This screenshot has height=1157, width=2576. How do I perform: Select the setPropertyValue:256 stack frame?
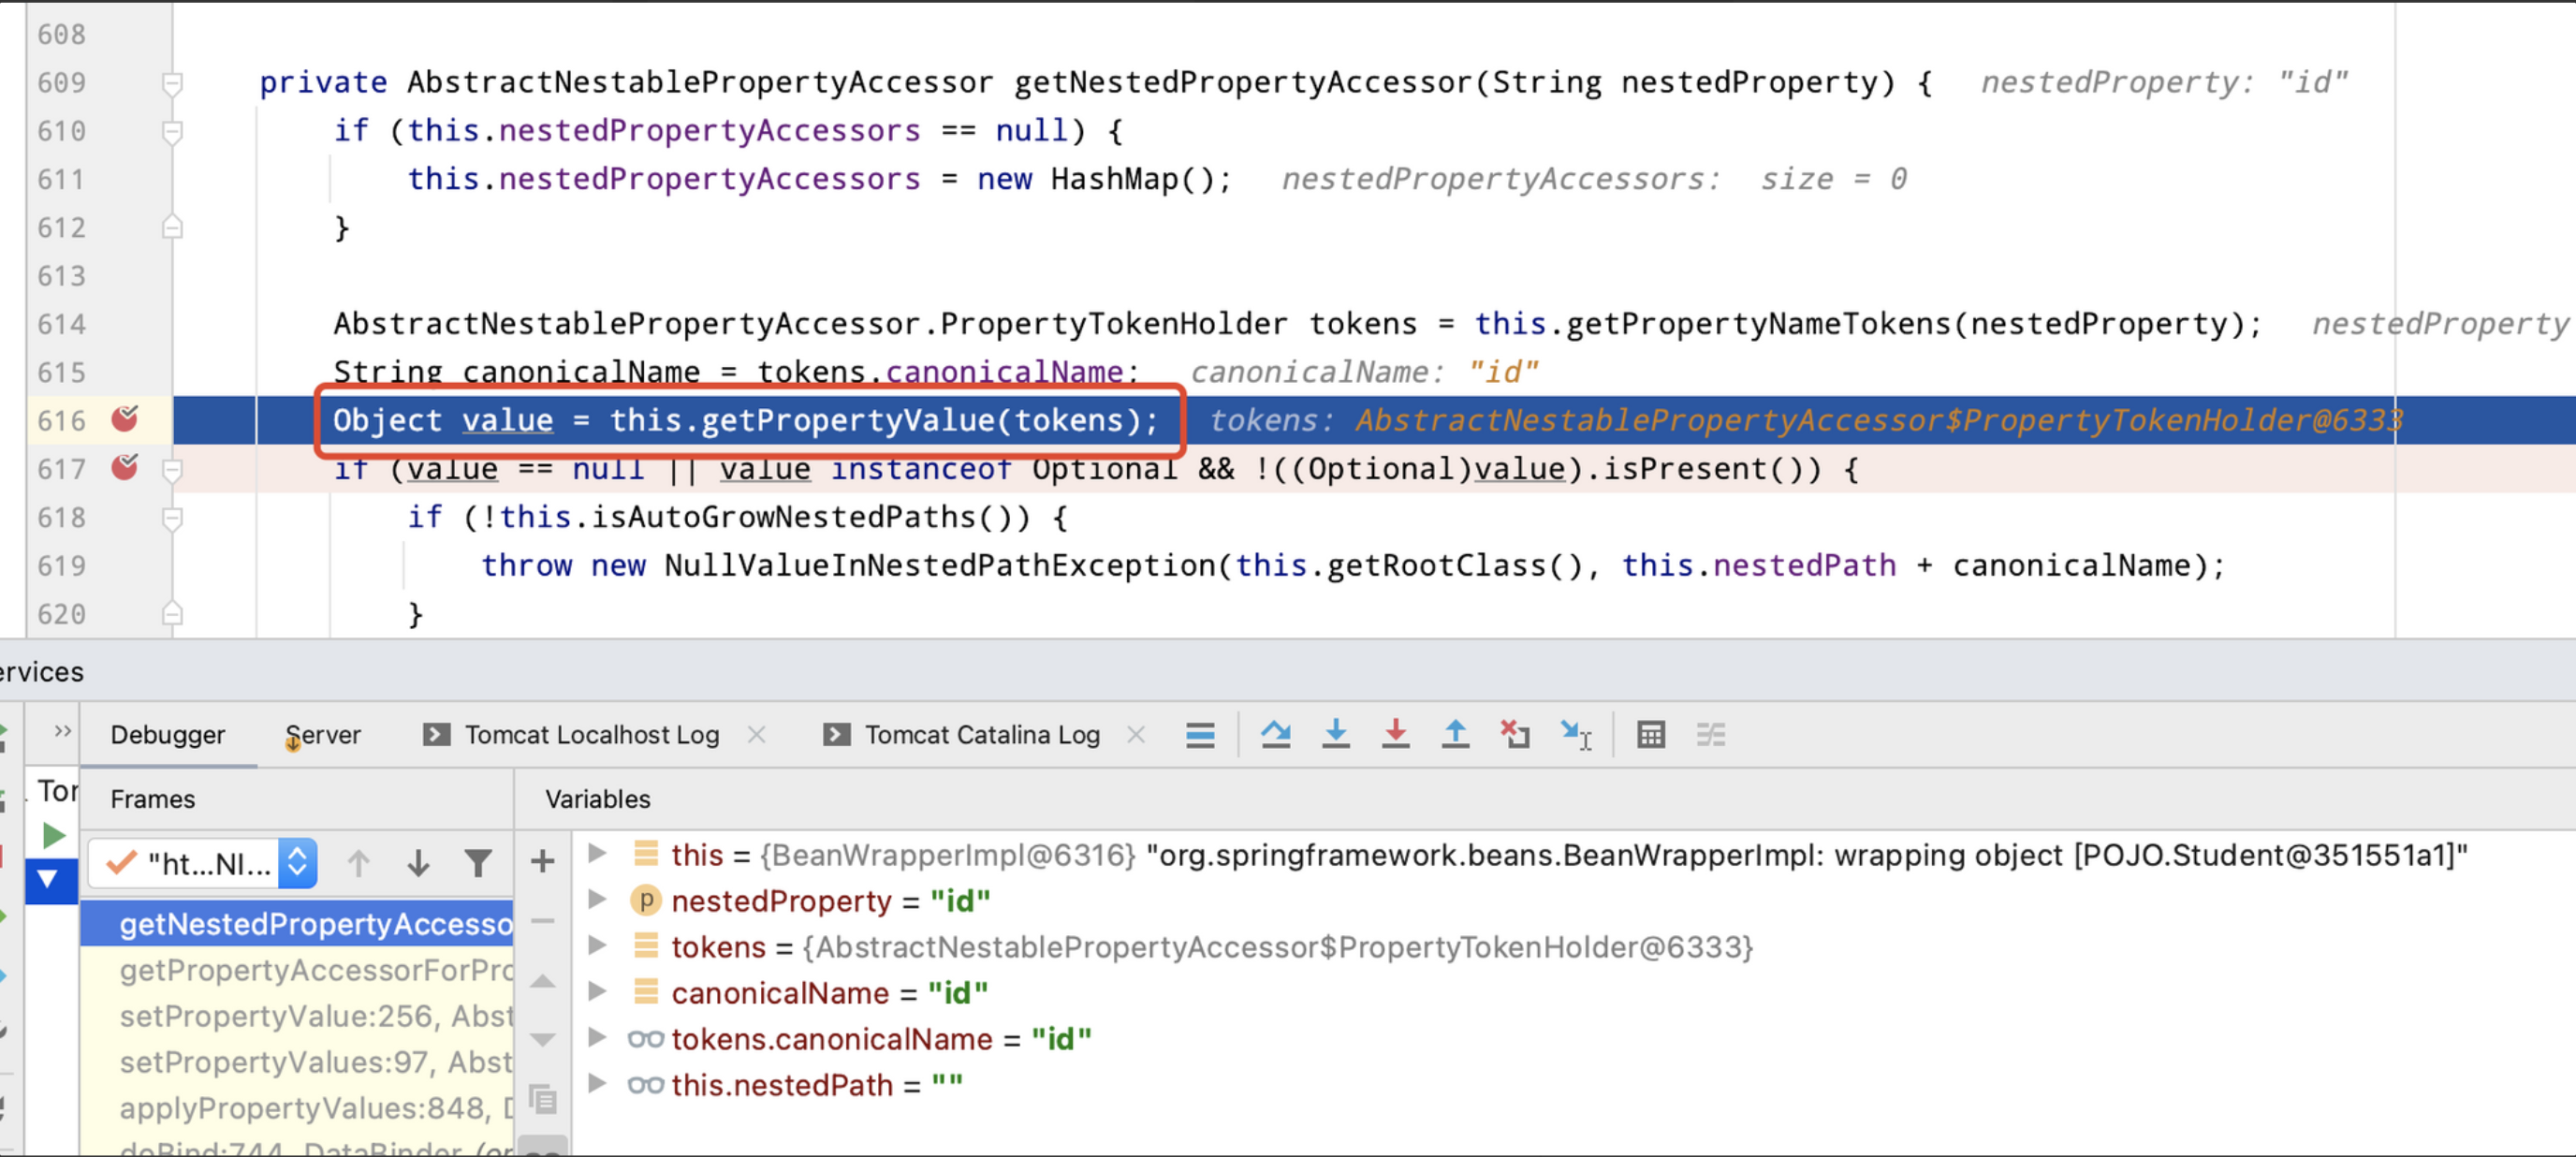coord(297,1015)
